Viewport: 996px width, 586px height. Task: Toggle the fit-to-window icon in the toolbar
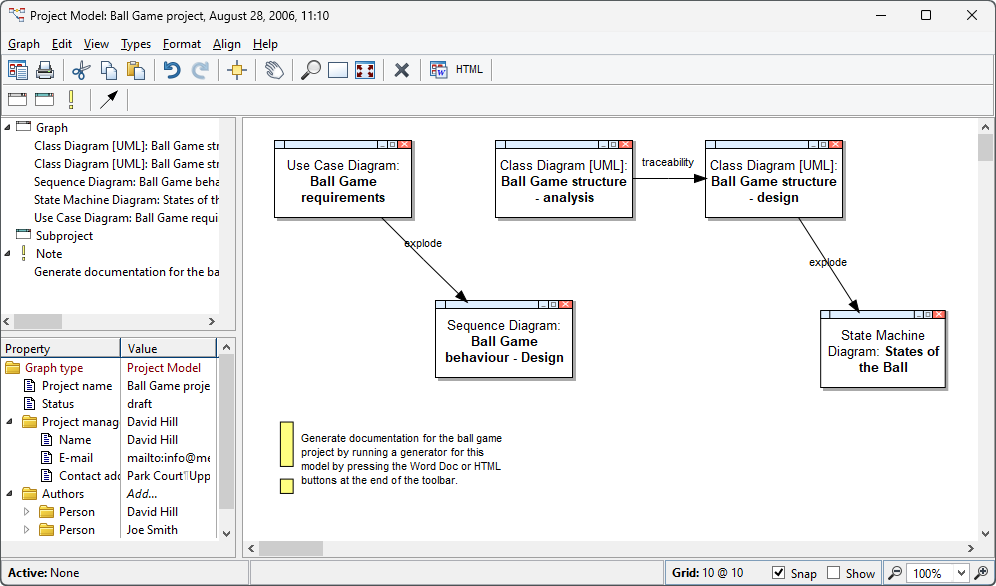click(364, 70)
